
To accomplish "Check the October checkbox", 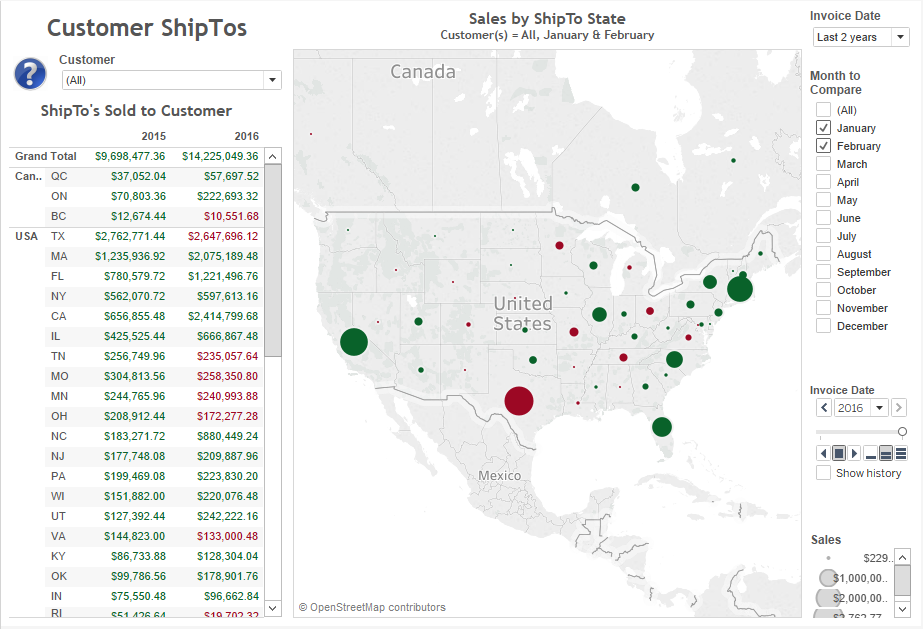I will [824, 290].
